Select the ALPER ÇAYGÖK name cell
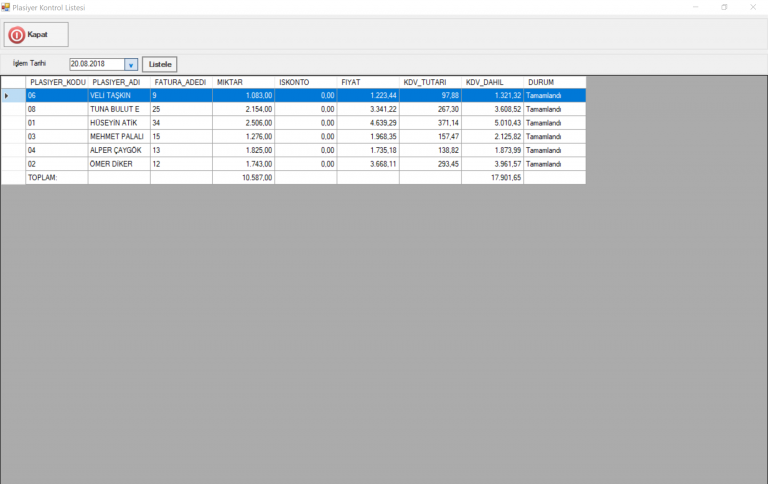The width and height of the screenshot is (768, 484). pyautogui.click(x=118, y=150)
